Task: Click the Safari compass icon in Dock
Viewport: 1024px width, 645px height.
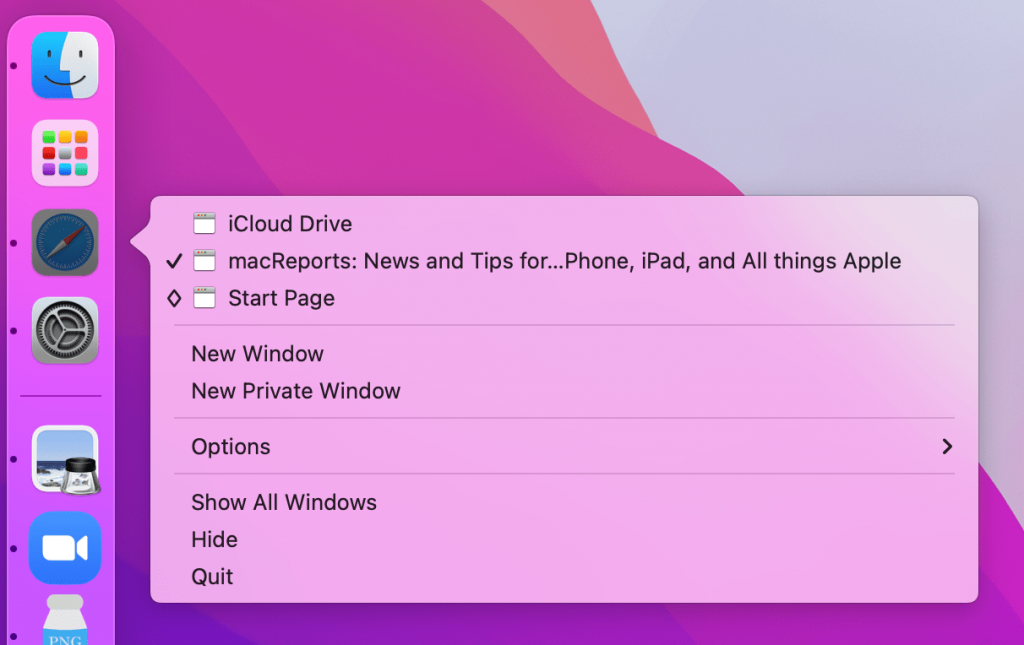Action: 65,242
